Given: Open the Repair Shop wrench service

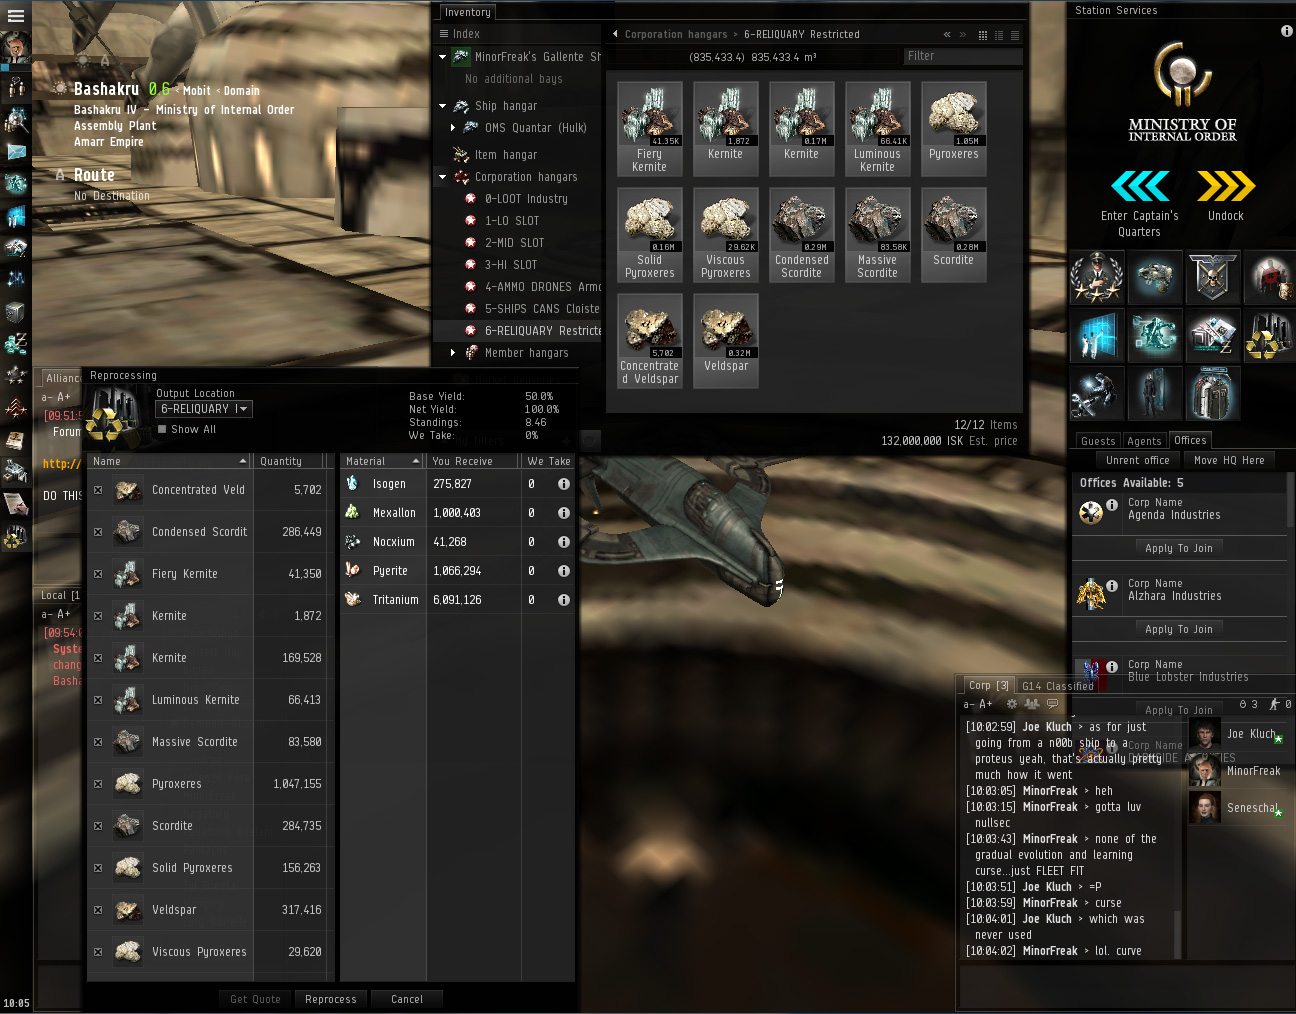Looking at the screenshot, I should pyautogui.click(x=1096, y=394).
